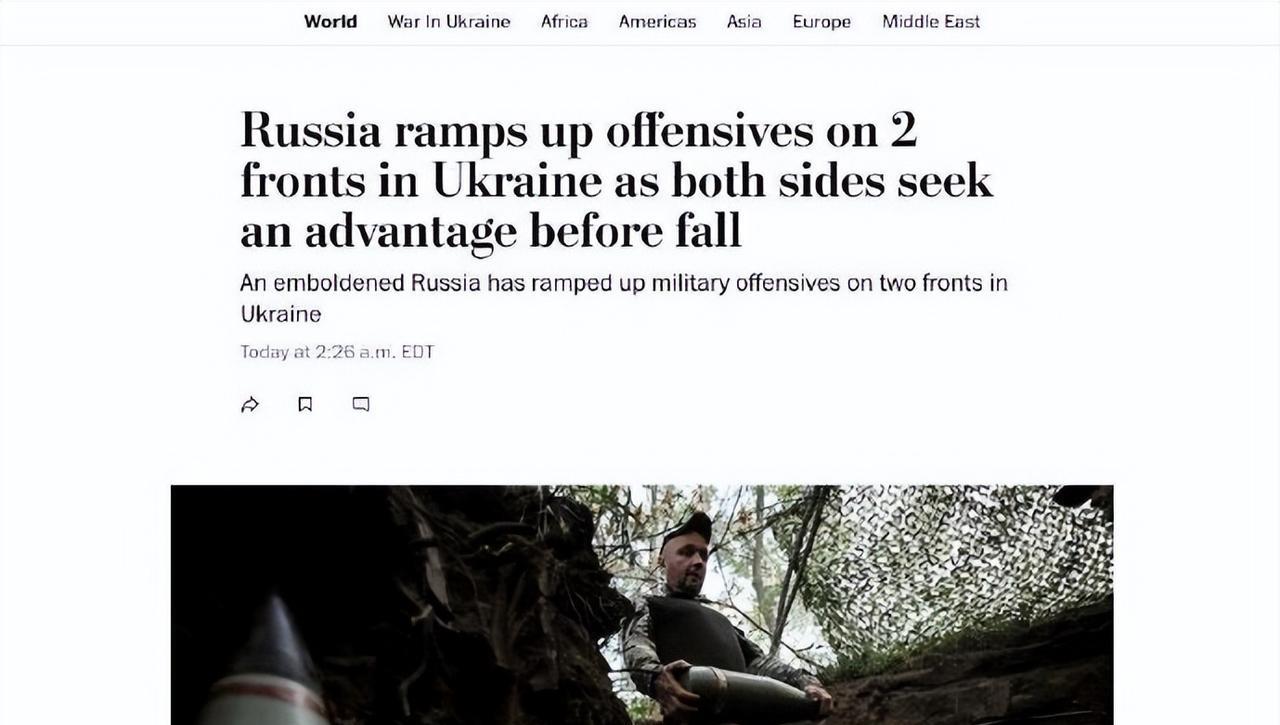Click the artillery shell the soldier holds
Image resolution: width=1280 pixels, height=725 pixels.
[747, 690]
